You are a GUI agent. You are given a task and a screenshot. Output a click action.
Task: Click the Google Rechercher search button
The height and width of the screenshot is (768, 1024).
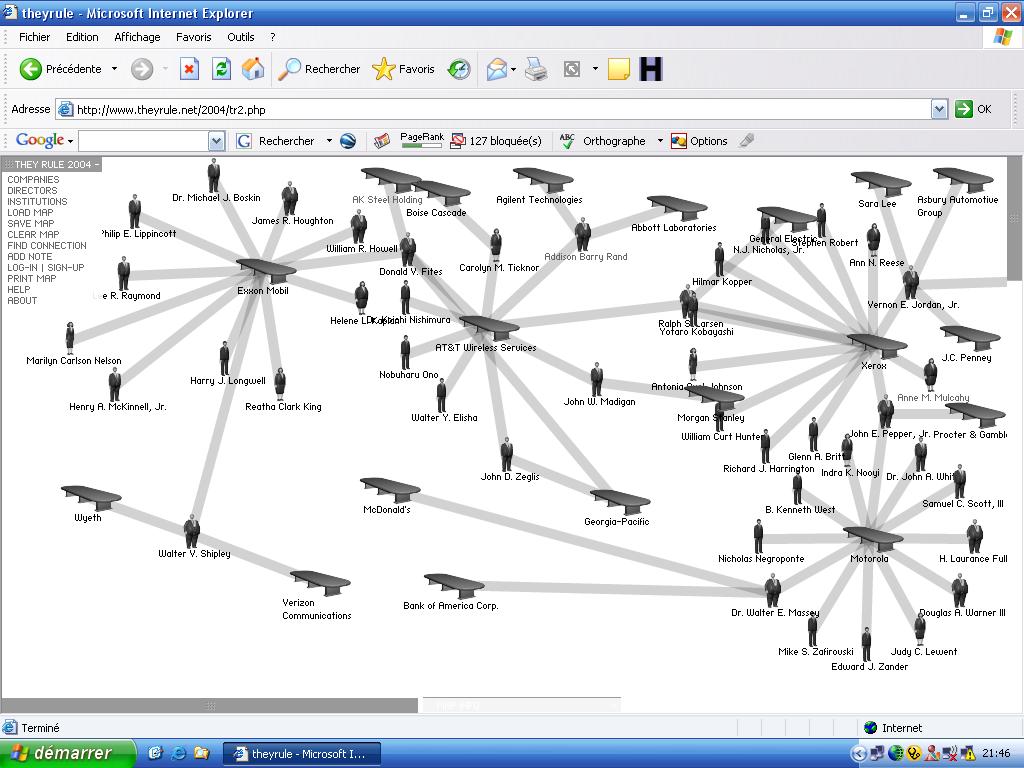tap(275, 140)
